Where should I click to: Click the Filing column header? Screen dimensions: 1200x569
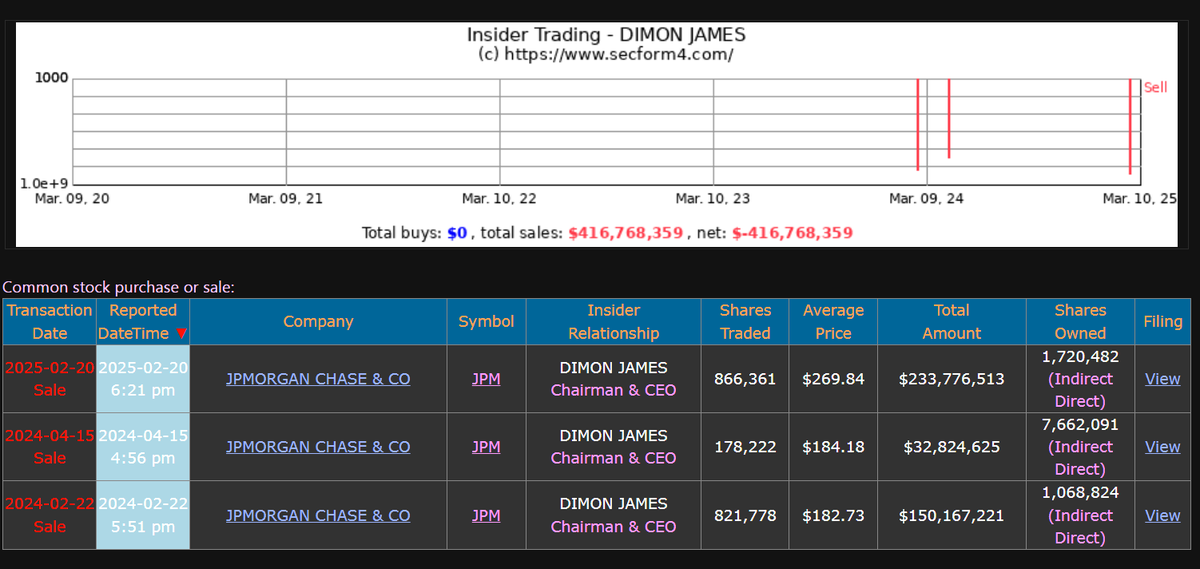[1162, 322]
